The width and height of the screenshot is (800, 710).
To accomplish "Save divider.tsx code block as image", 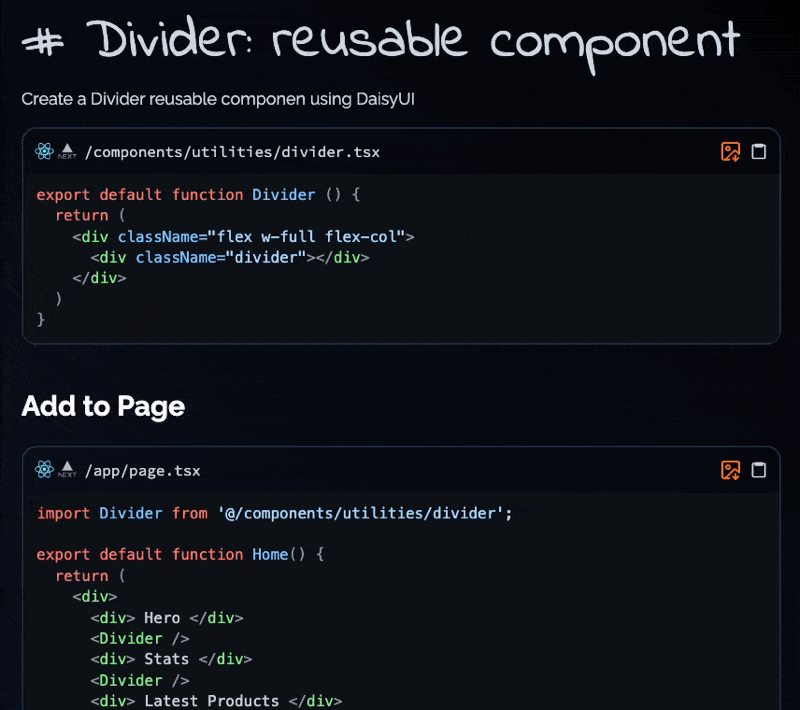I will tap(730, 151).
